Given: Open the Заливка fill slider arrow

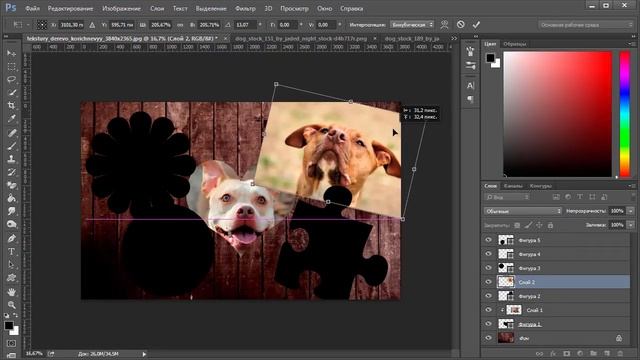Looking at the screenshot, I should 631,225.
